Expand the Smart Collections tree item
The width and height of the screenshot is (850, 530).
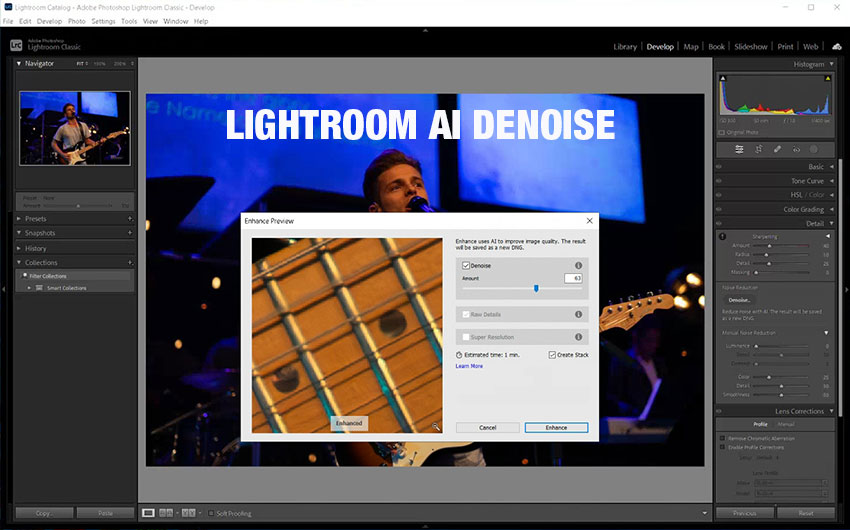[29, 288]
